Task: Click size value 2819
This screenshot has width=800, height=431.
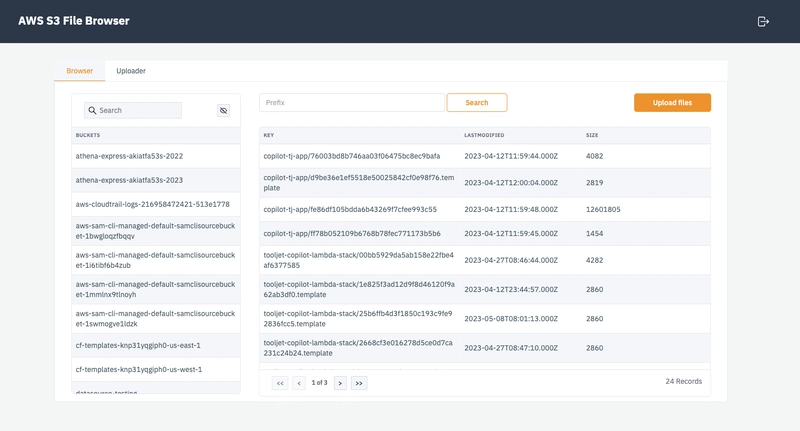Action: point(594,183)
